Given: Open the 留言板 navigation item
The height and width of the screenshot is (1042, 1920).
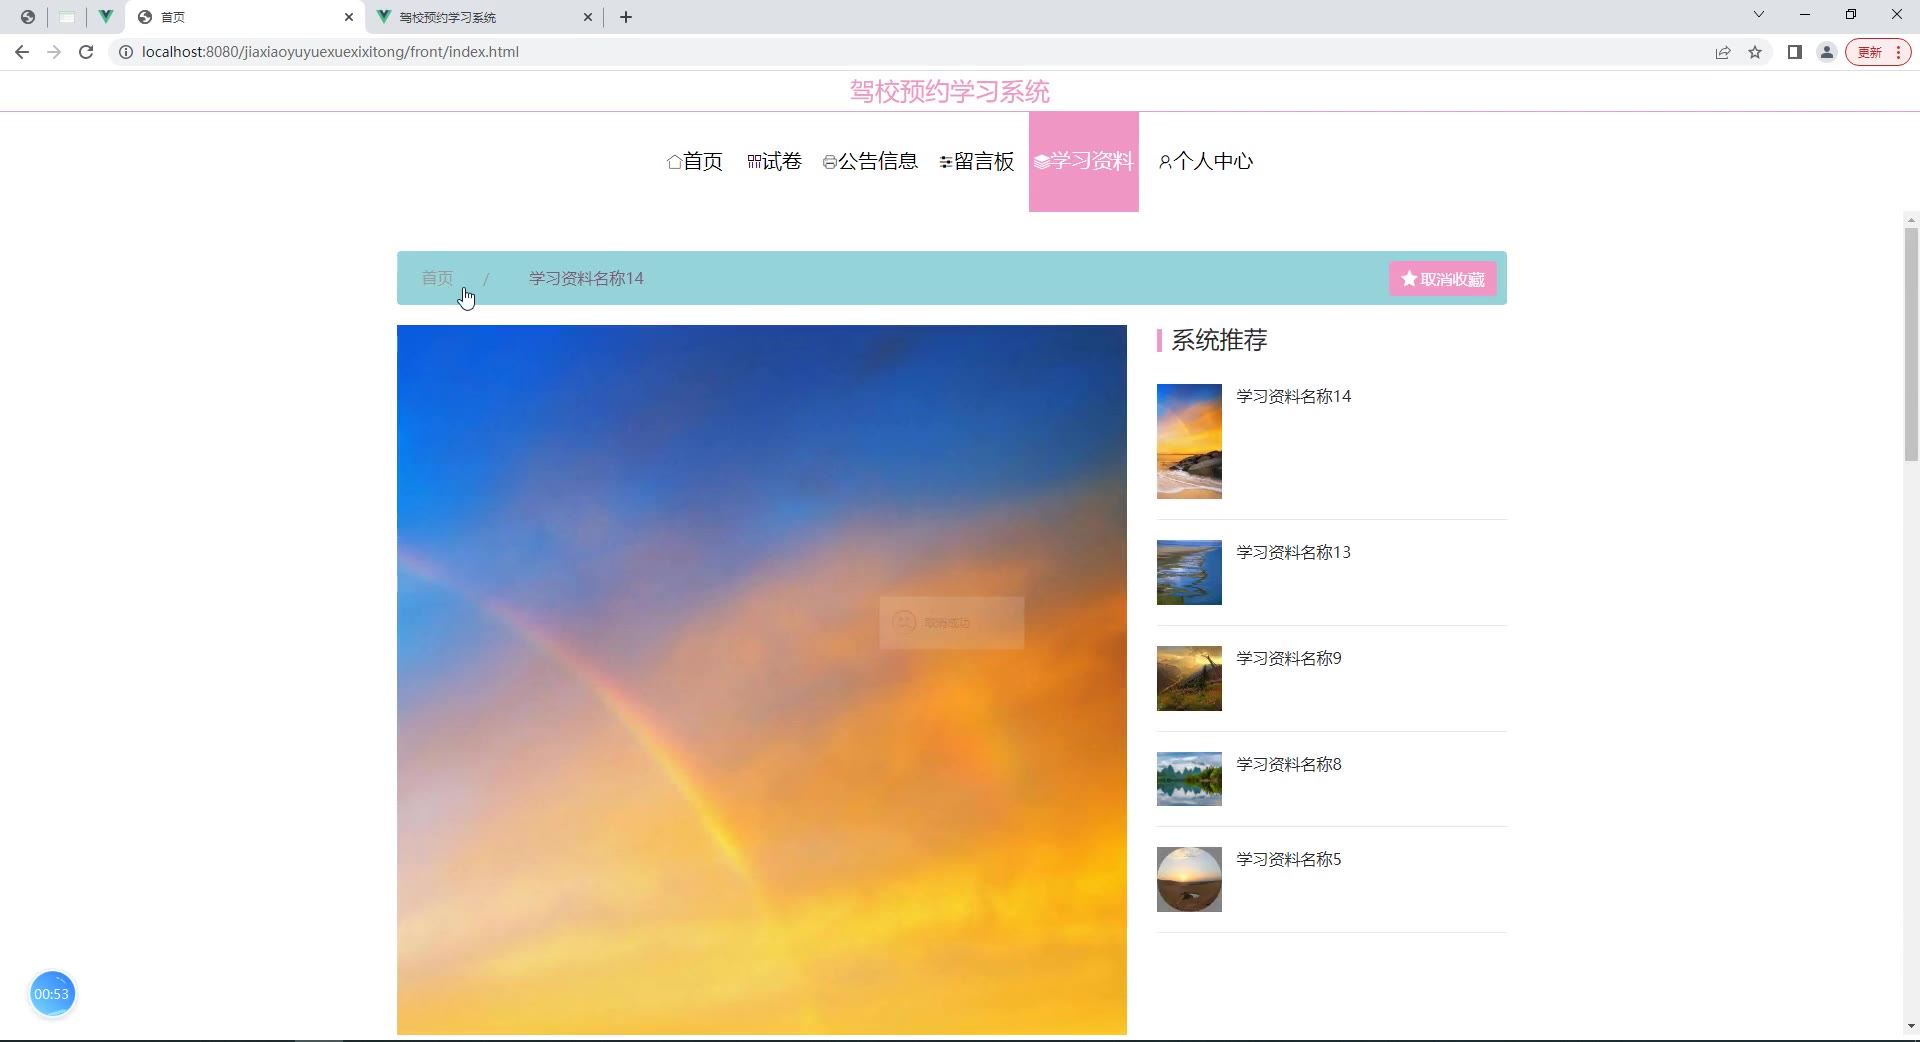Looking at the screenshot, I should (977, 161).
